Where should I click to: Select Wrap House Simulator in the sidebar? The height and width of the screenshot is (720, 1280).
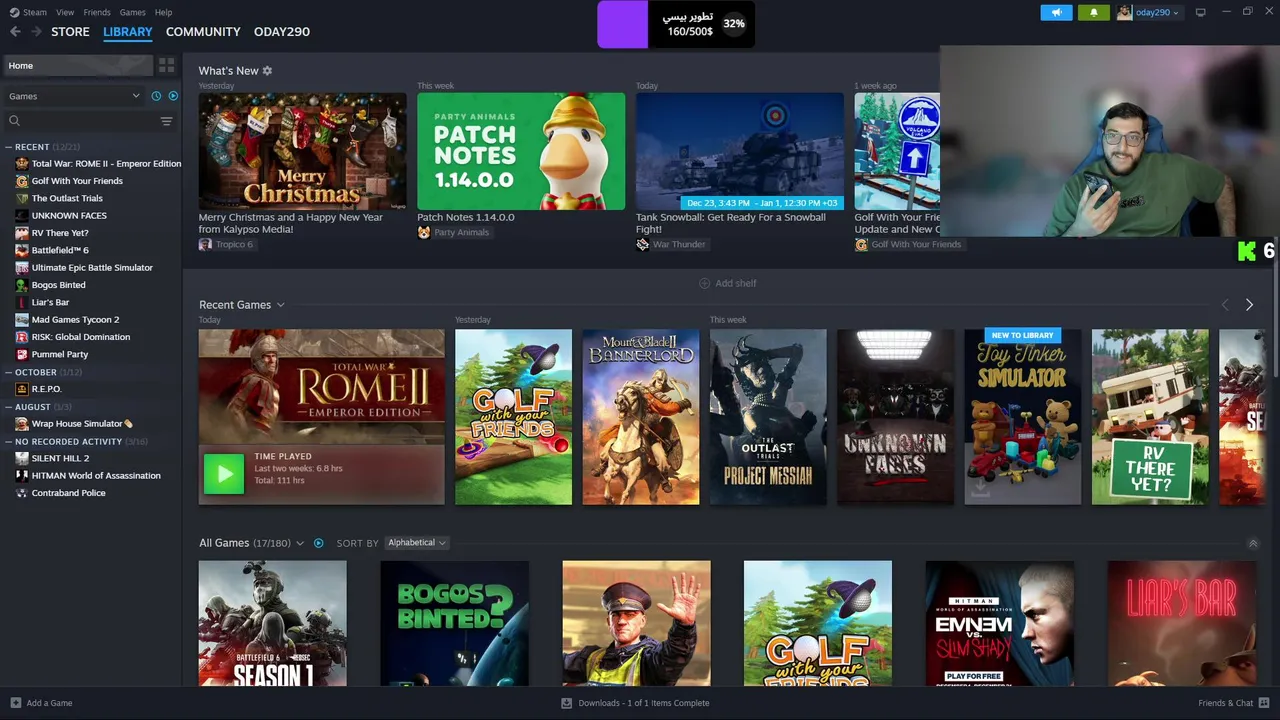pos(82,424)
